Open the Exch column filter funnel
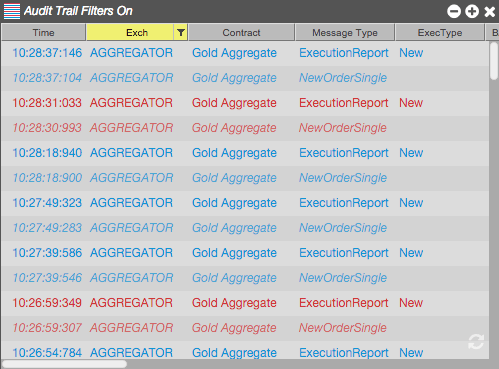The width and height of the screenshot is (499, 369). tap(181, 32)
